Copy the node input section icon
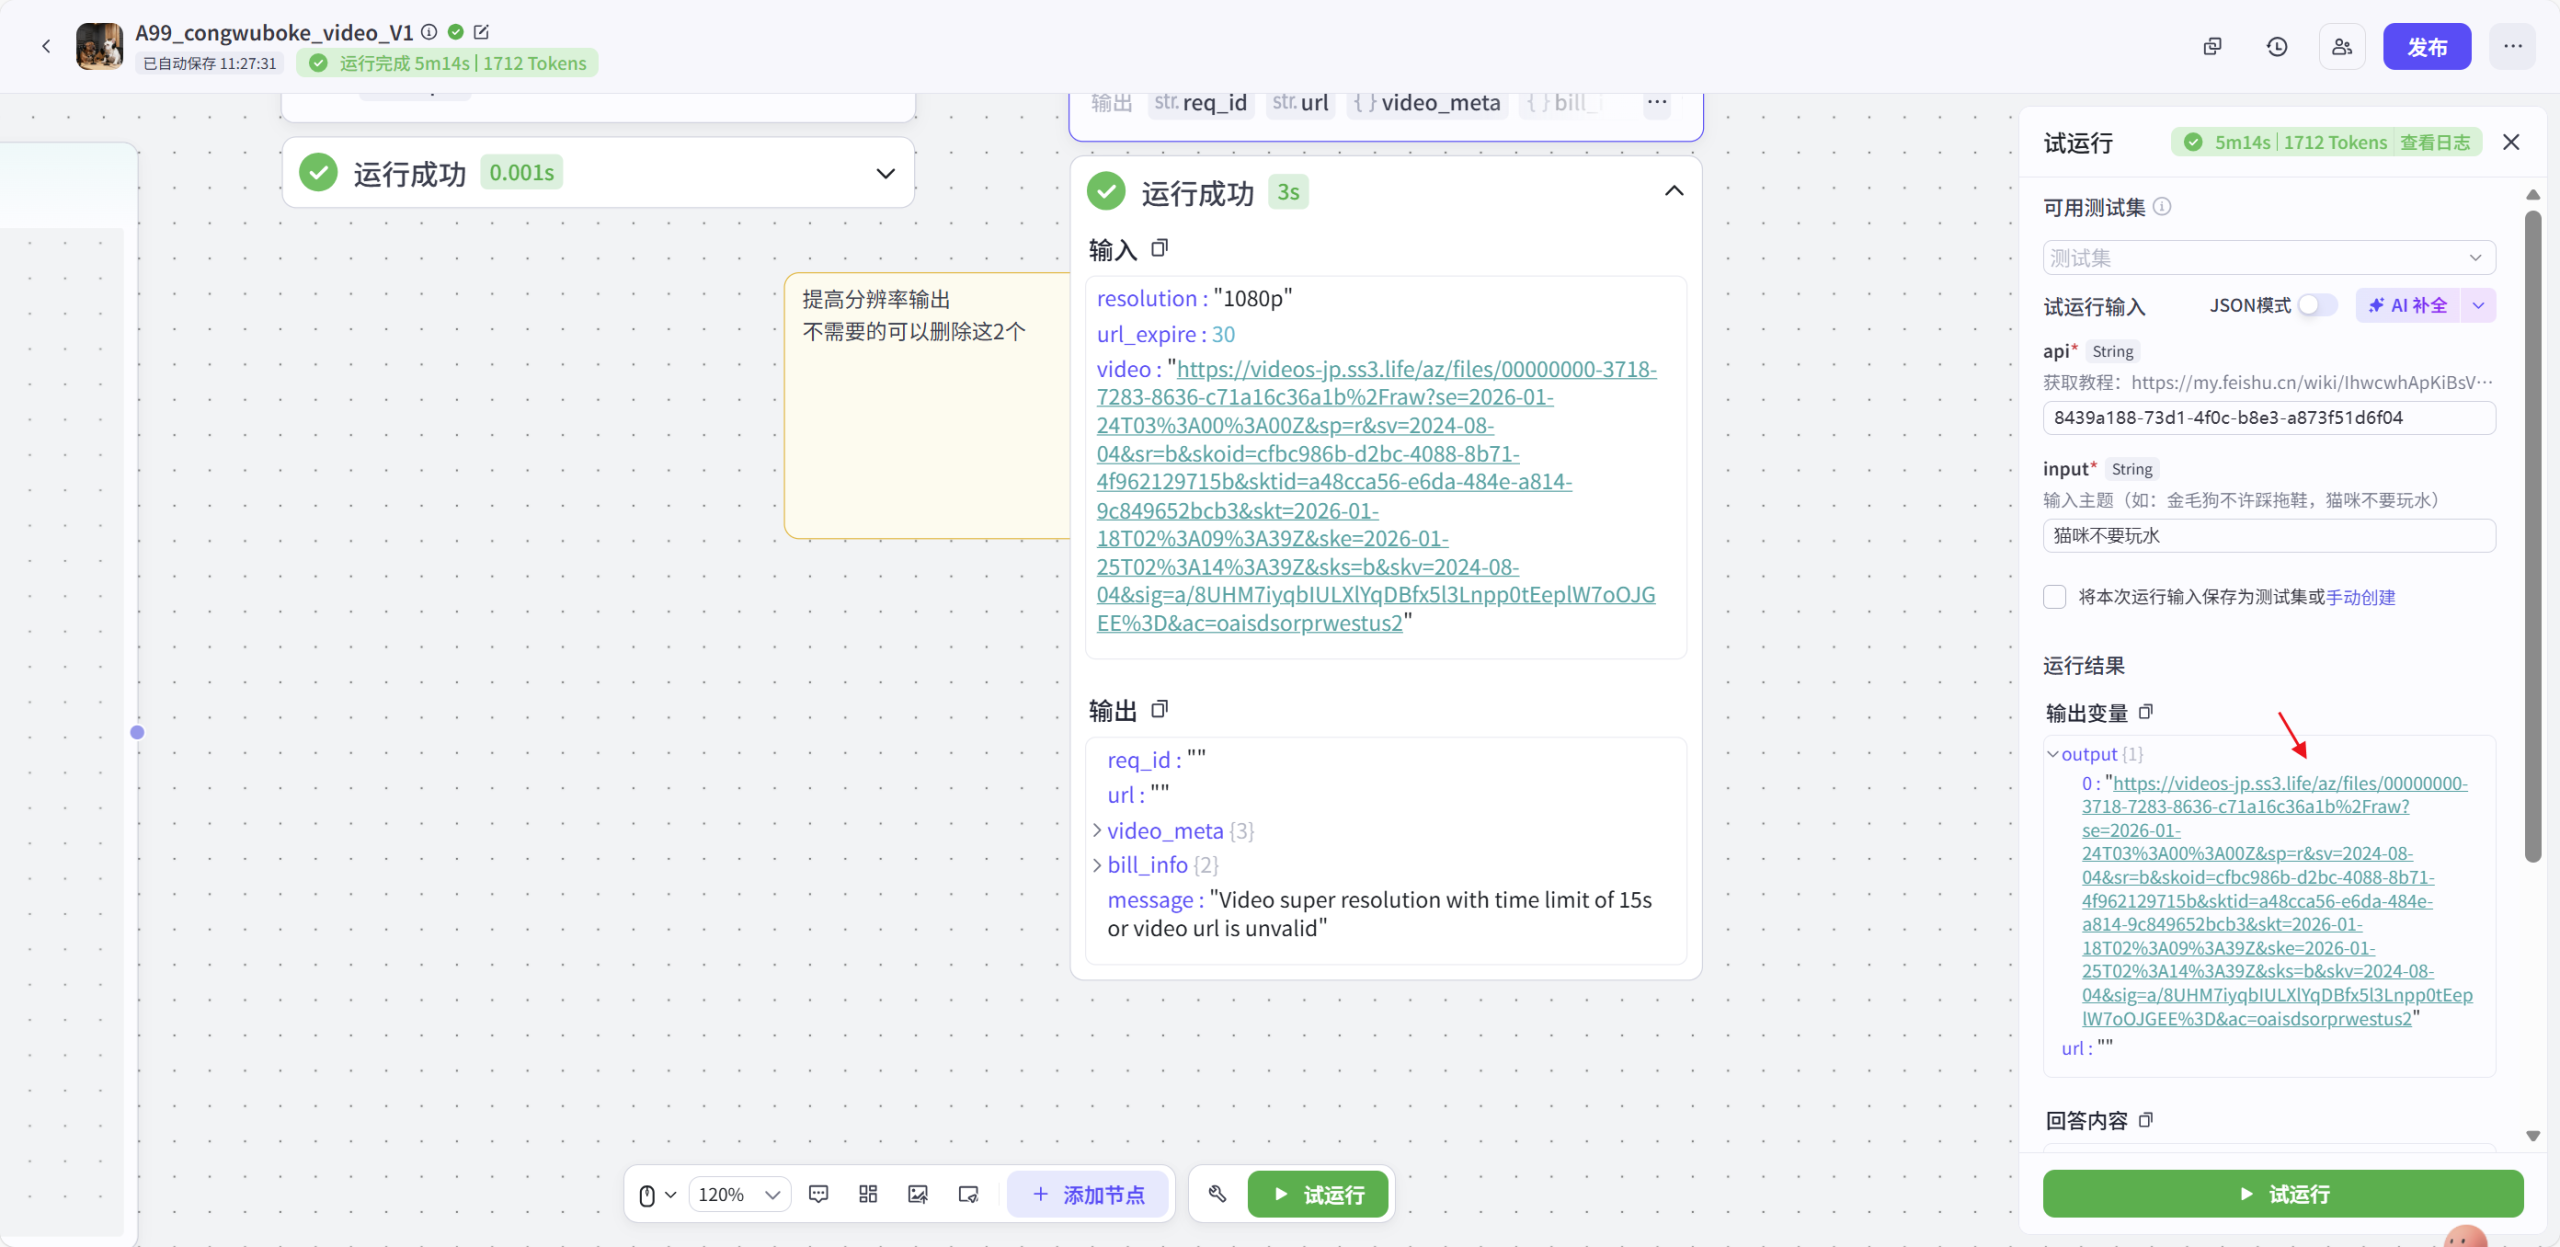The image size is (2560, 1247). pos(1159,248)
